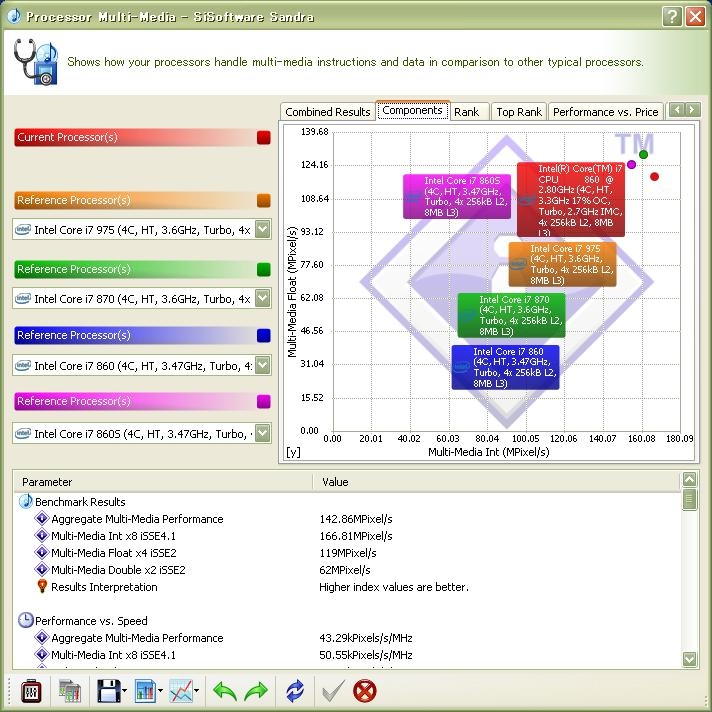Select the Aggregate Multi-Media Performance 142.86MPixel/s row
The width and height of the screenshot is (712, 712).
point(347,519)
